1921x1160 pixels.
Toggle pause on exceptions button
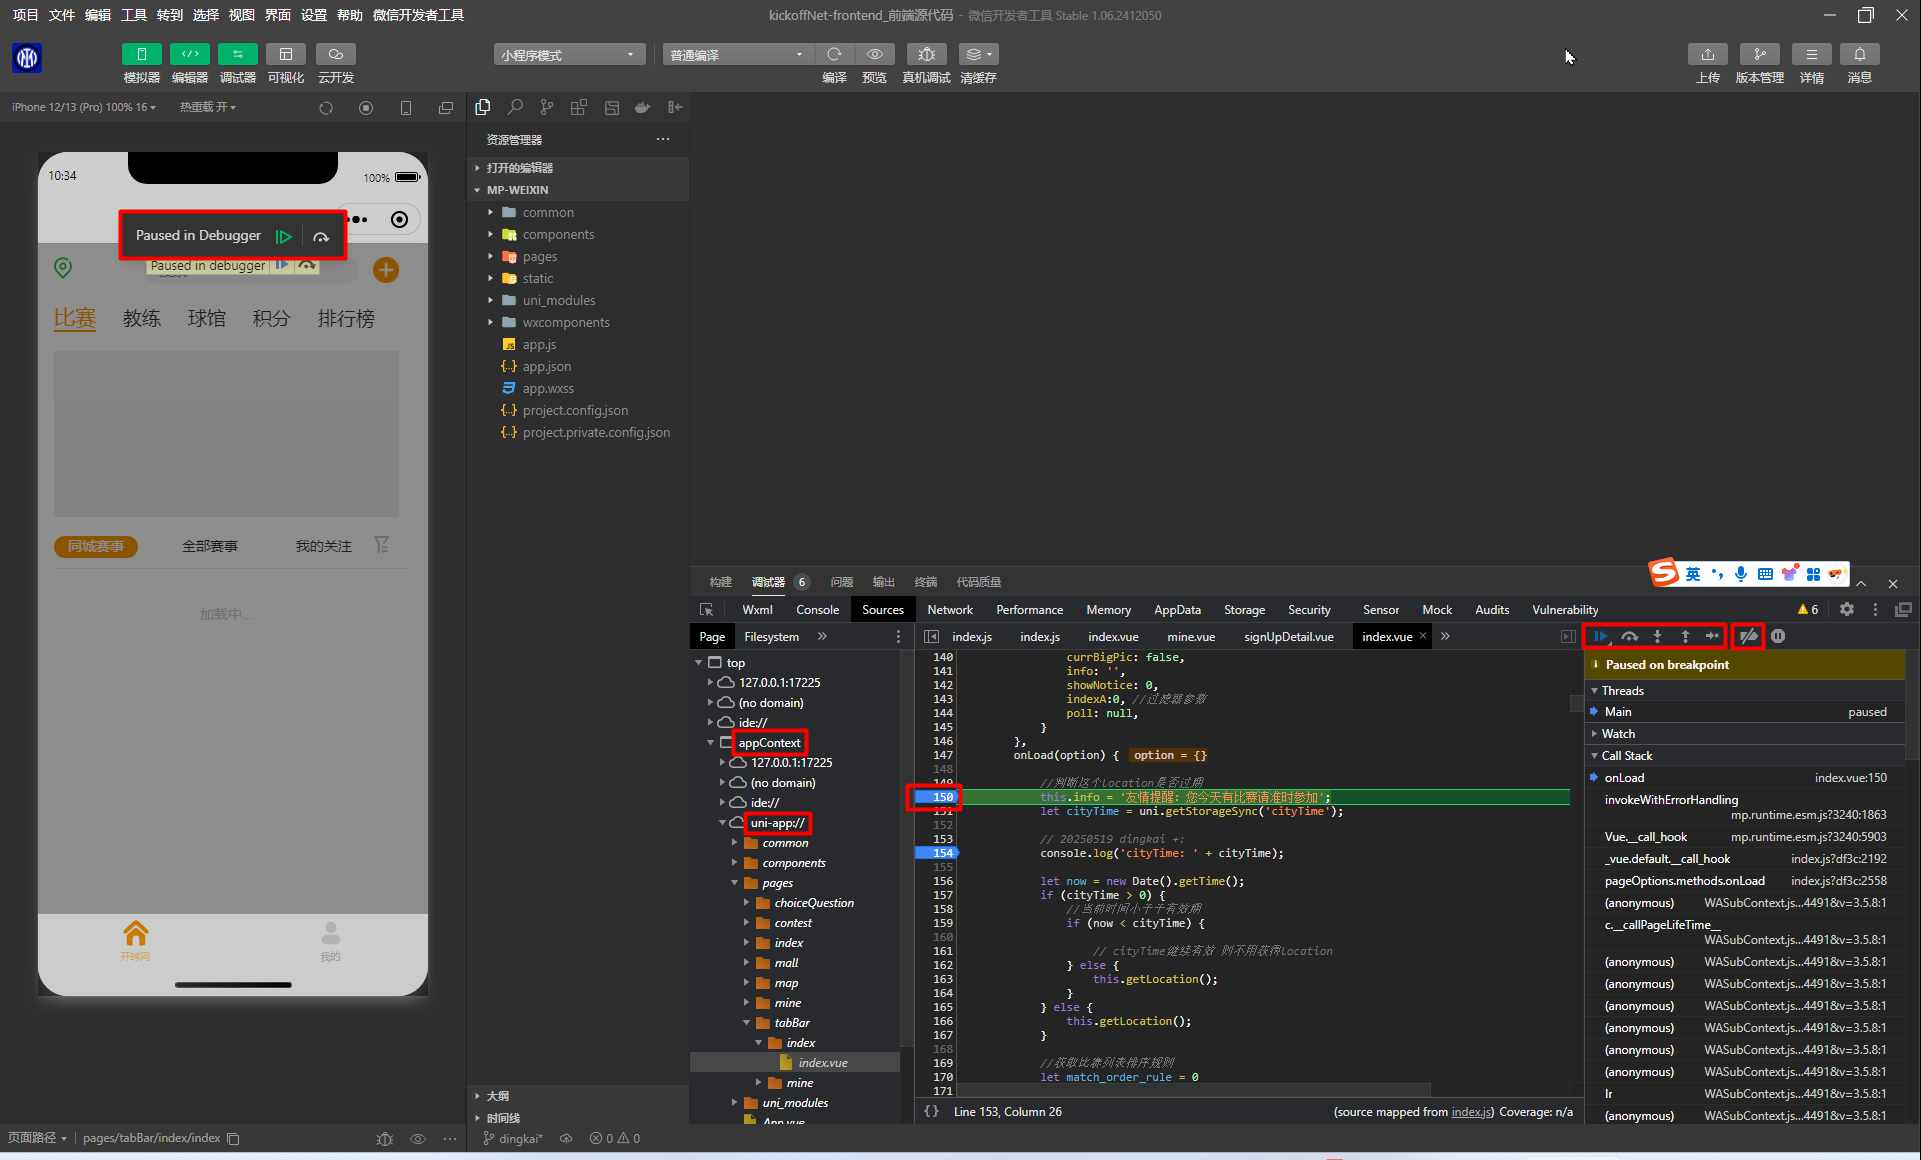click(1778, 636)
